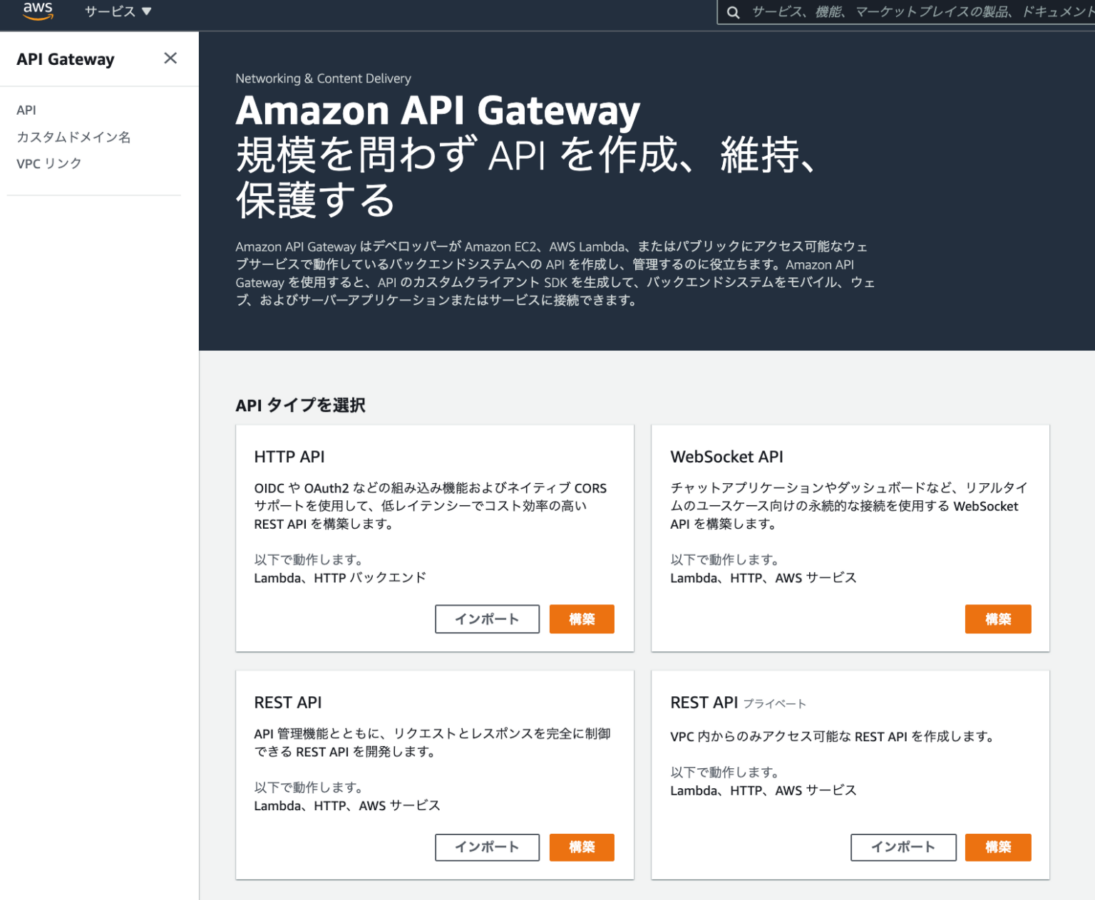The image size is (1095, 900).
Task: Select VPC リンク in the sidebar
Action: tap(49, 163)
